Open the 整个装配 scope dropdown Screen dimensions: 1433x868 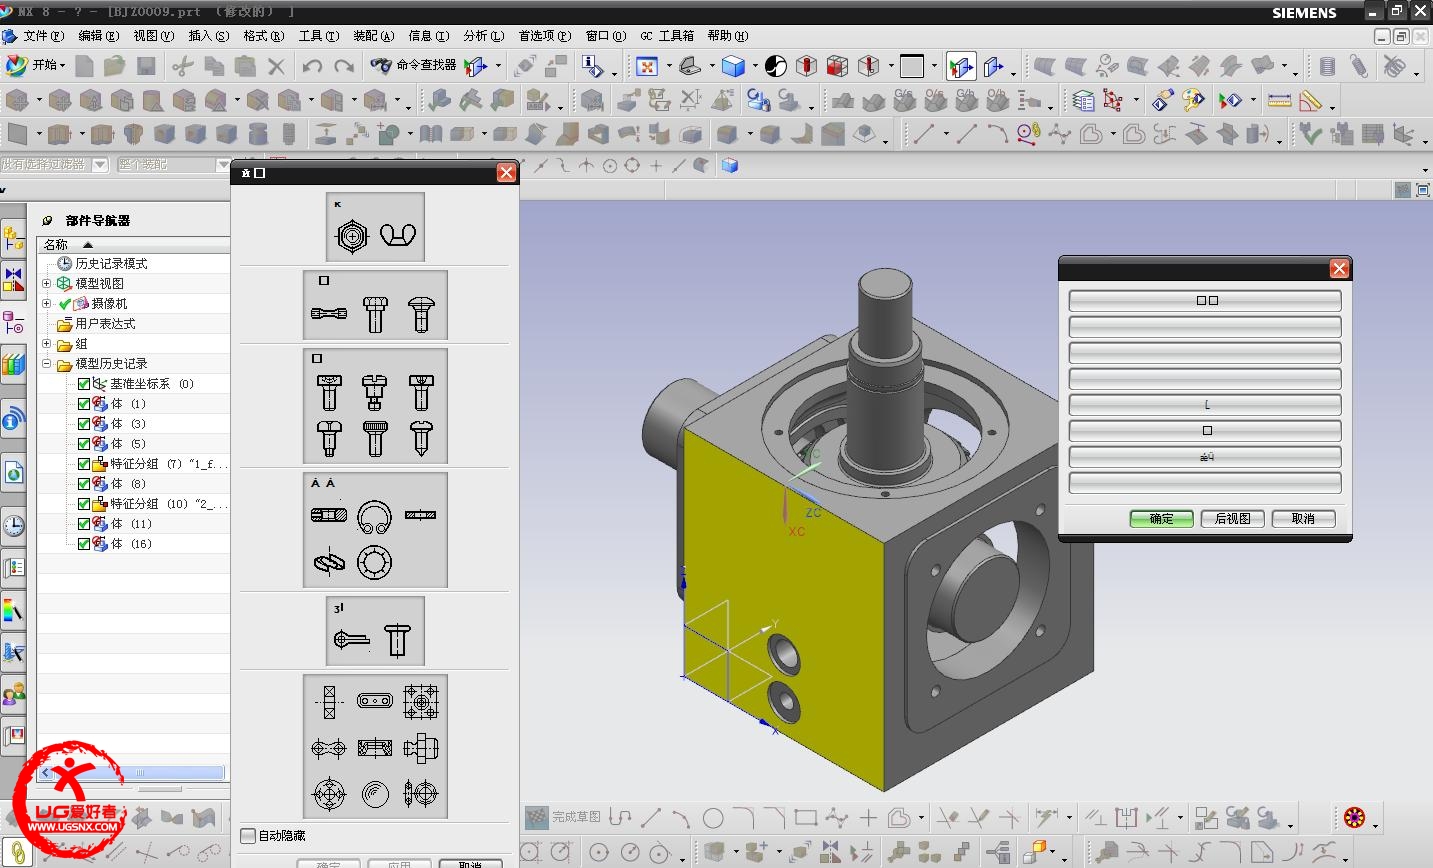coord(223,165)
